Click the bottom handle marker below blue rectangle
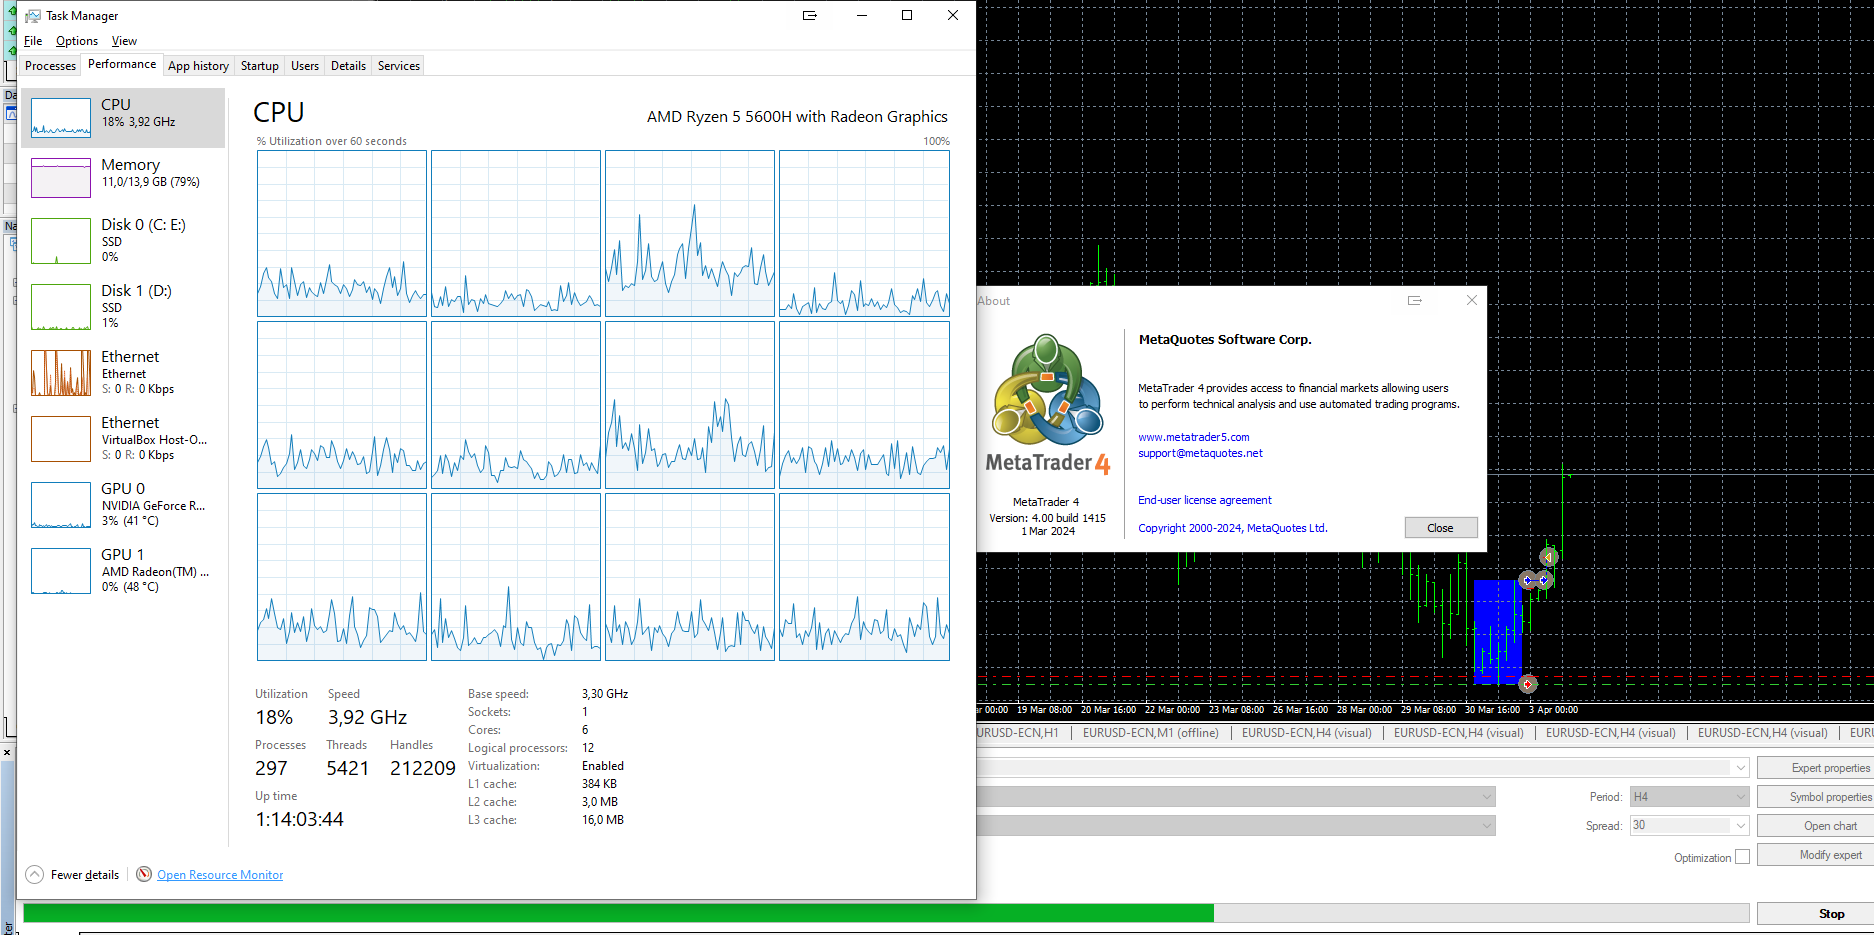 [1527, 684]
